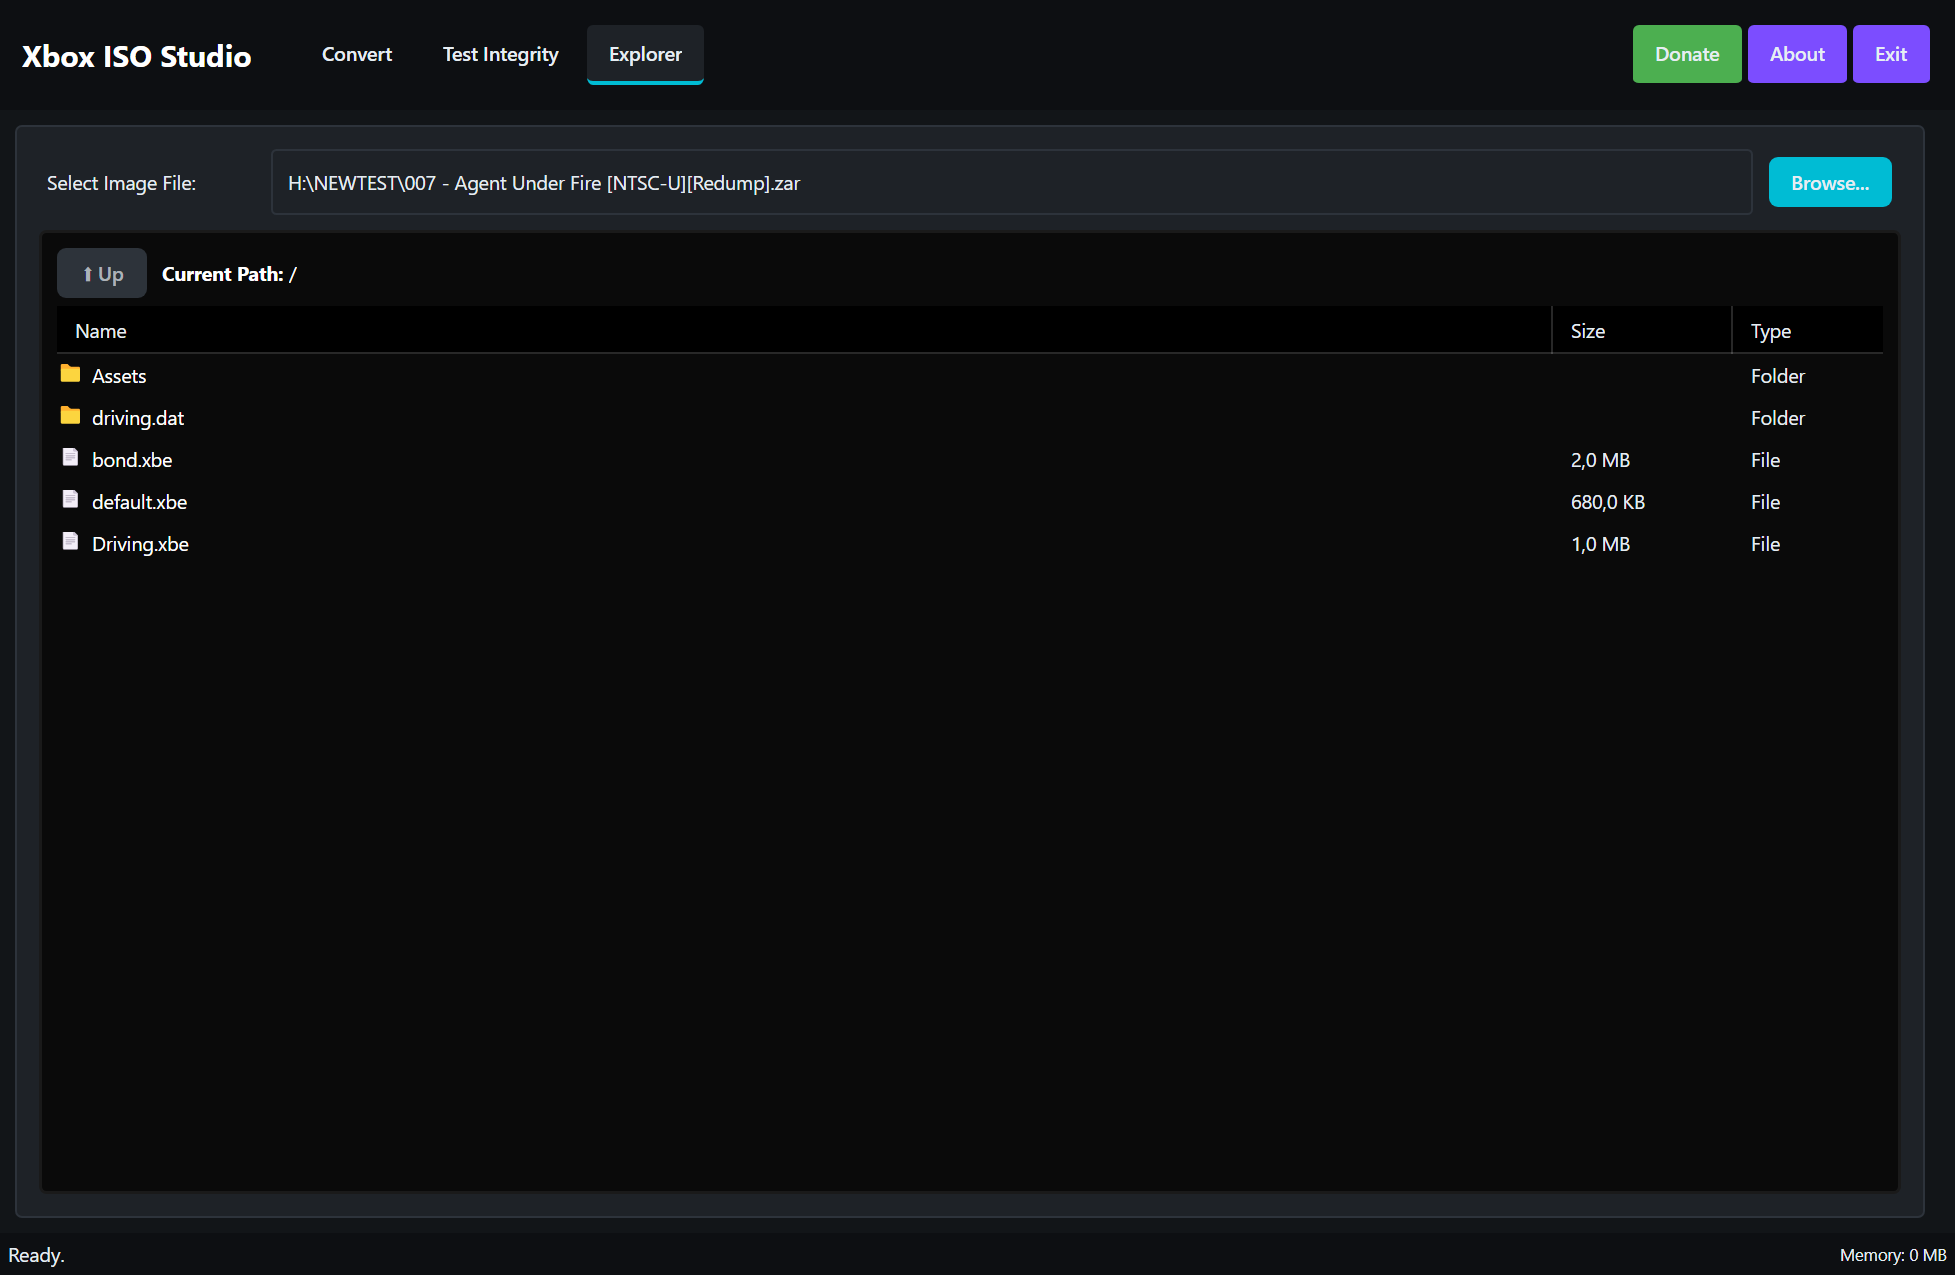Viewport: 1955px width, 1275px height.
Task: Click the green Donate button
Action: click(x=1687, y=54)
